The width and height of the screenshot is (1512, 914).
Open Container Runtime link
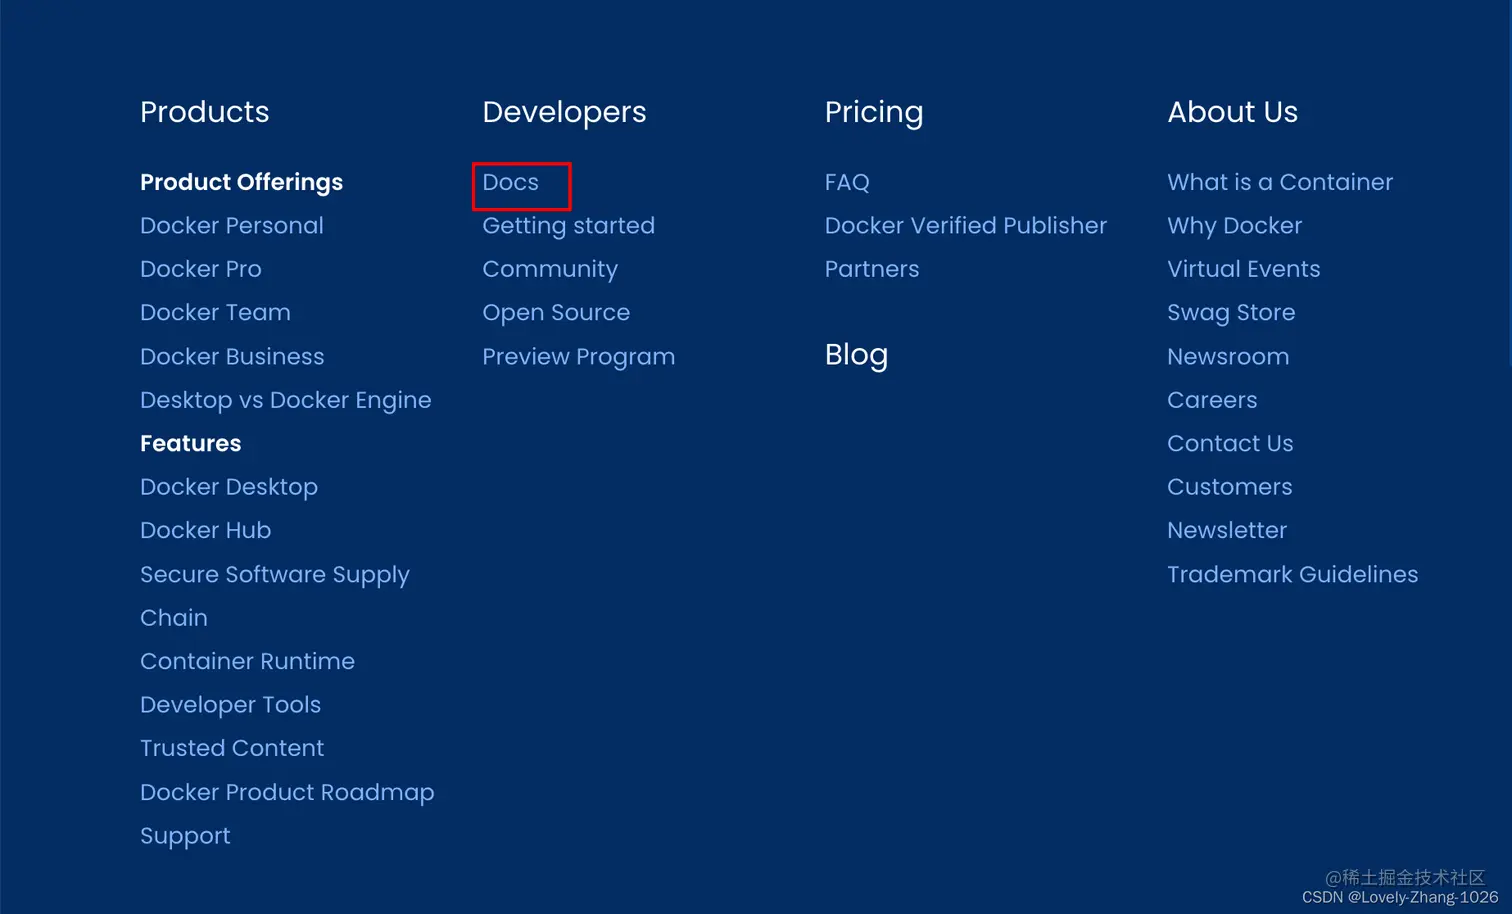tap(247, 661)
